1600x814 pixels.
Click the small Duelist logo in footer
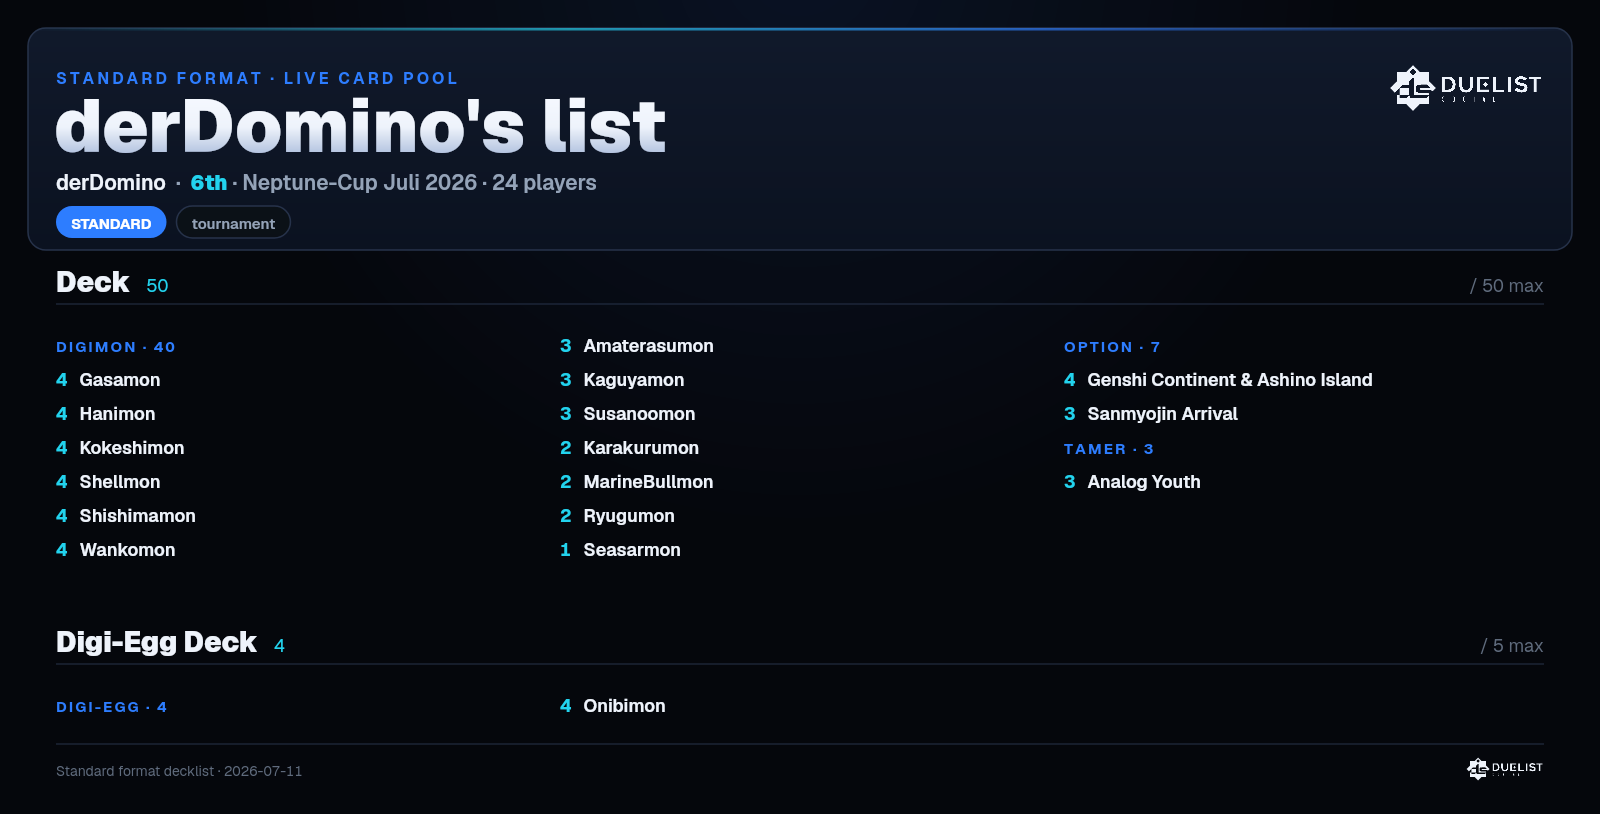point(1505,768)
